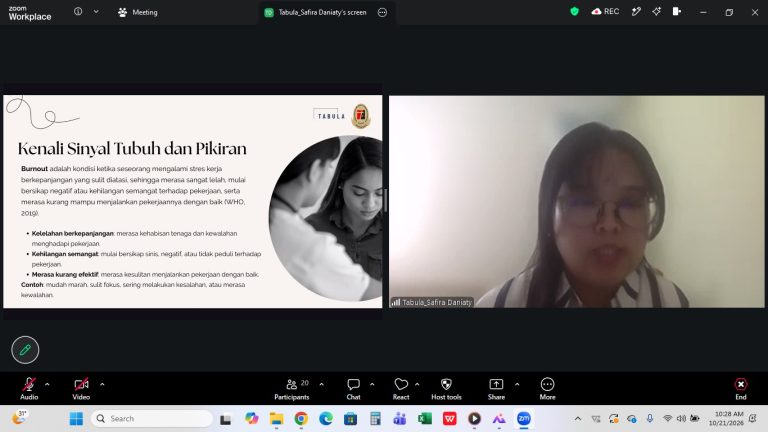The image size is (768, 432).
Task: Open the Chat panel
Action: (353, 388)
